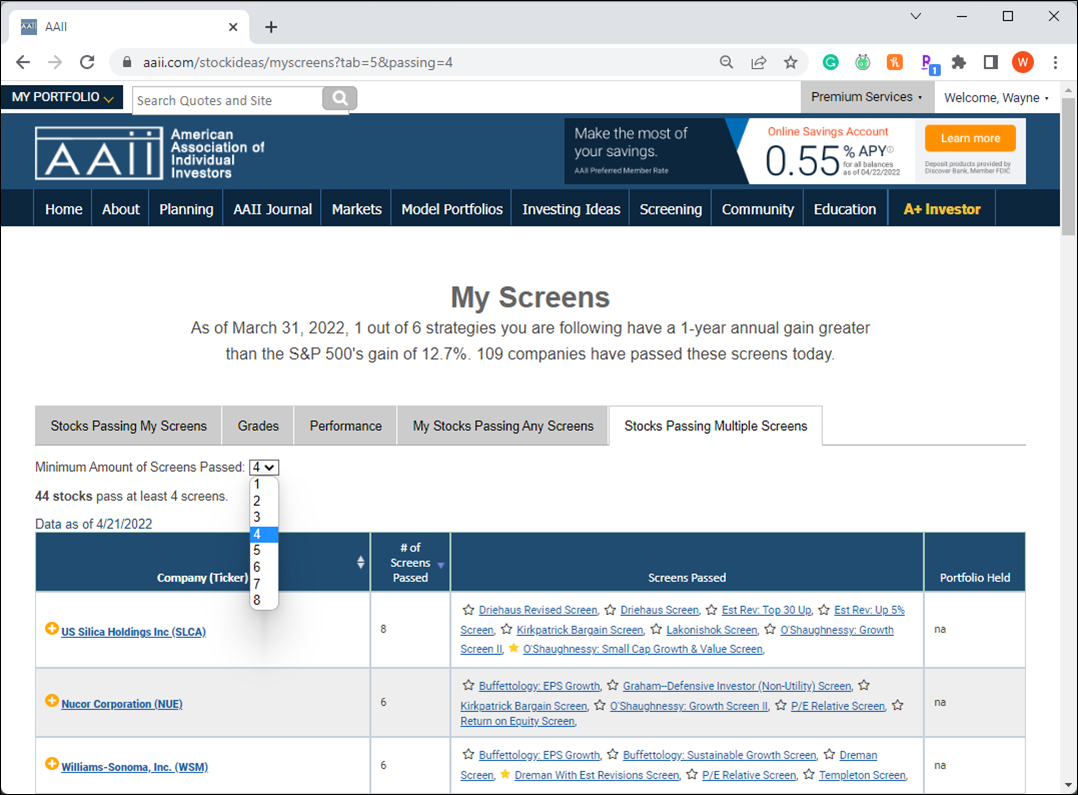The width and height of the screenshot is (1078, 795).
Task: Open the Screening menu in the navigation bar
Action: click(670, 209)
